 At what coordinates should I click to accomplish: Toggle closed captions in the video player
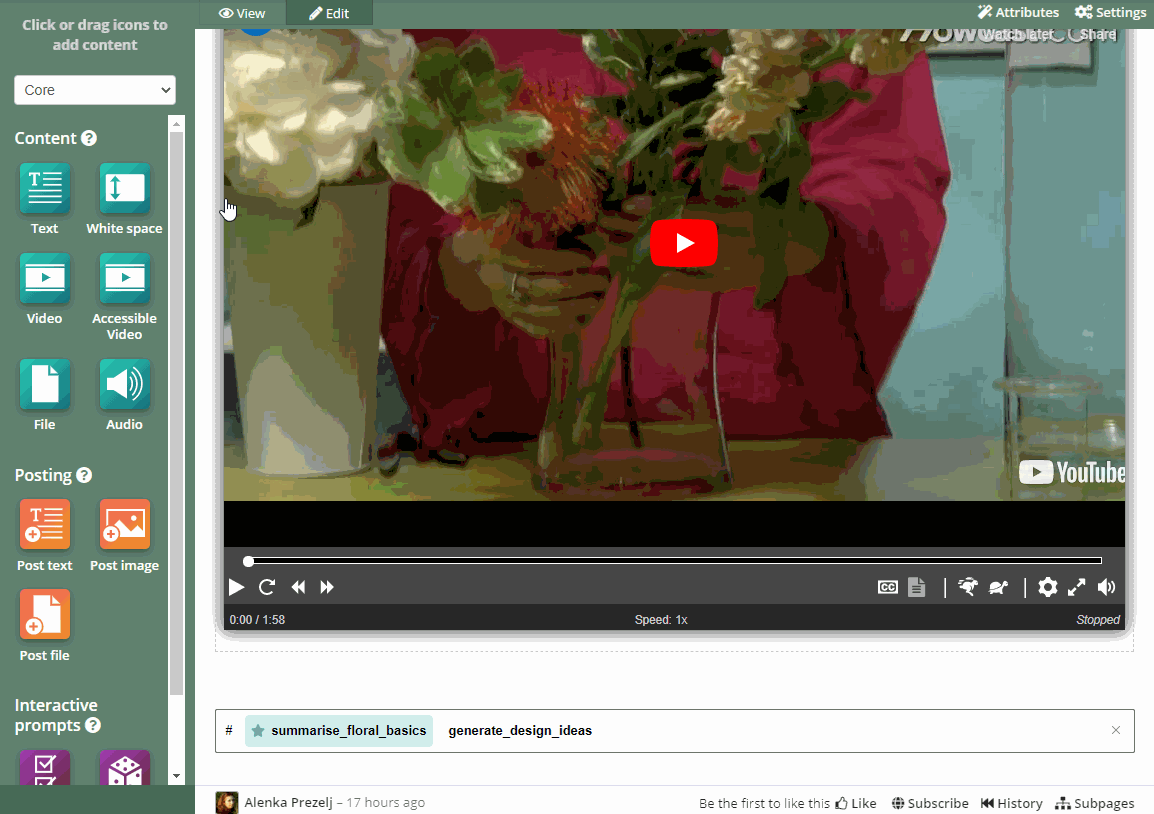887,587
